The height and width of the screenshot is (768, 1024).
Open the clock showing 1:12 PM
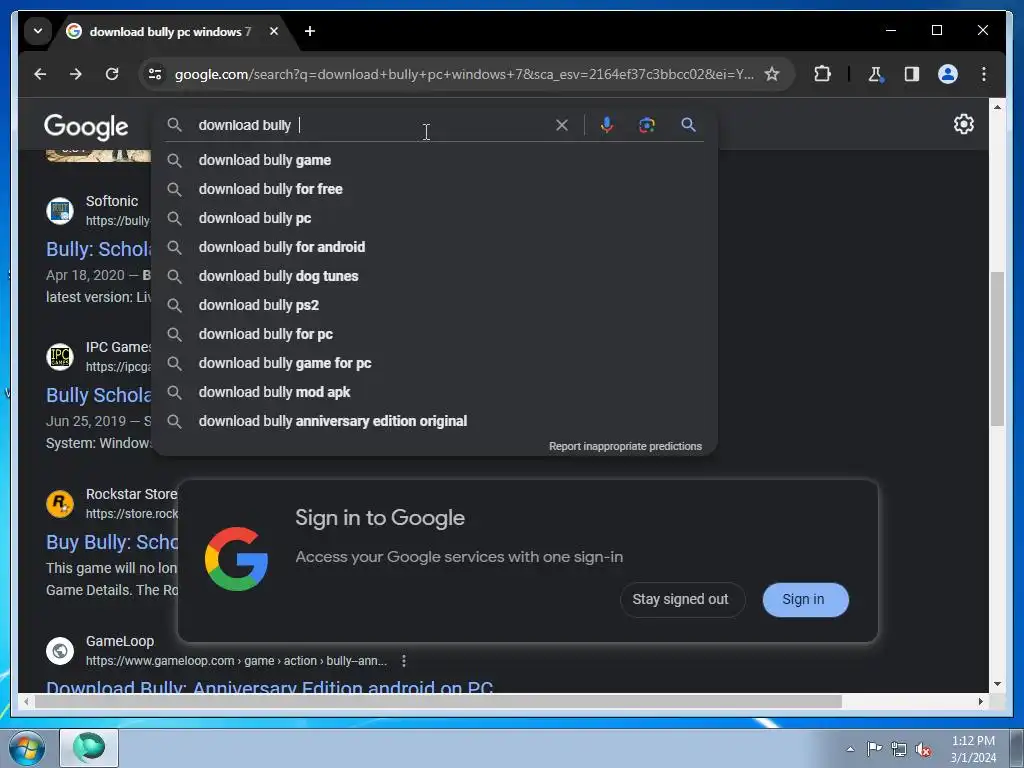[973, 749]
